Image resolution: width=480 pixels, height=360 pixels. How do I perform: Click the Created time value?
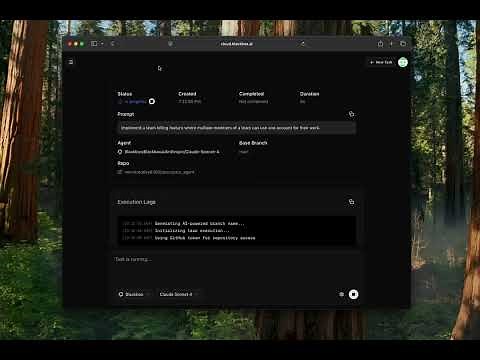[x=190, y=101]
